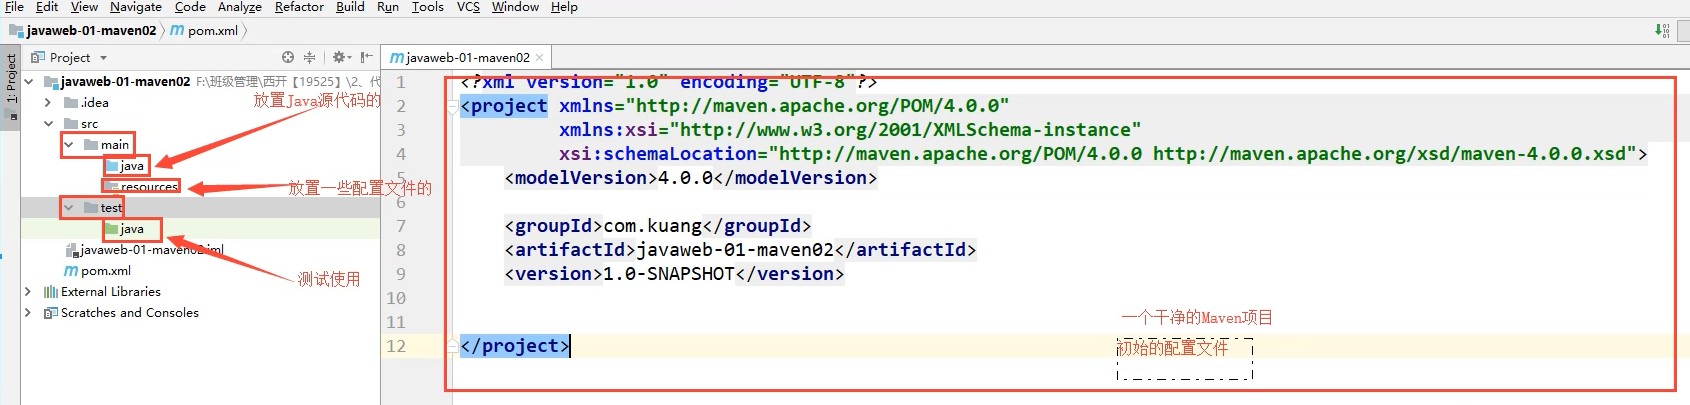Open the Tools menu

point(428,7)
